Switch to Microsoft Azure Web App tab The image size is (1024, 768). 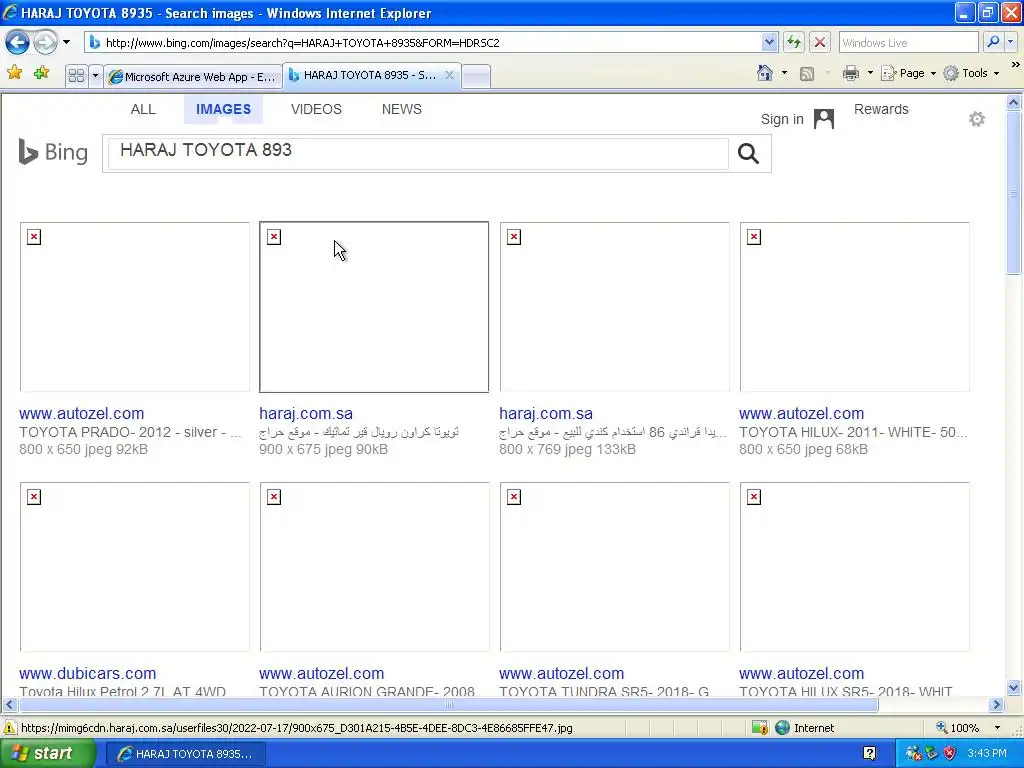[193, 76]
